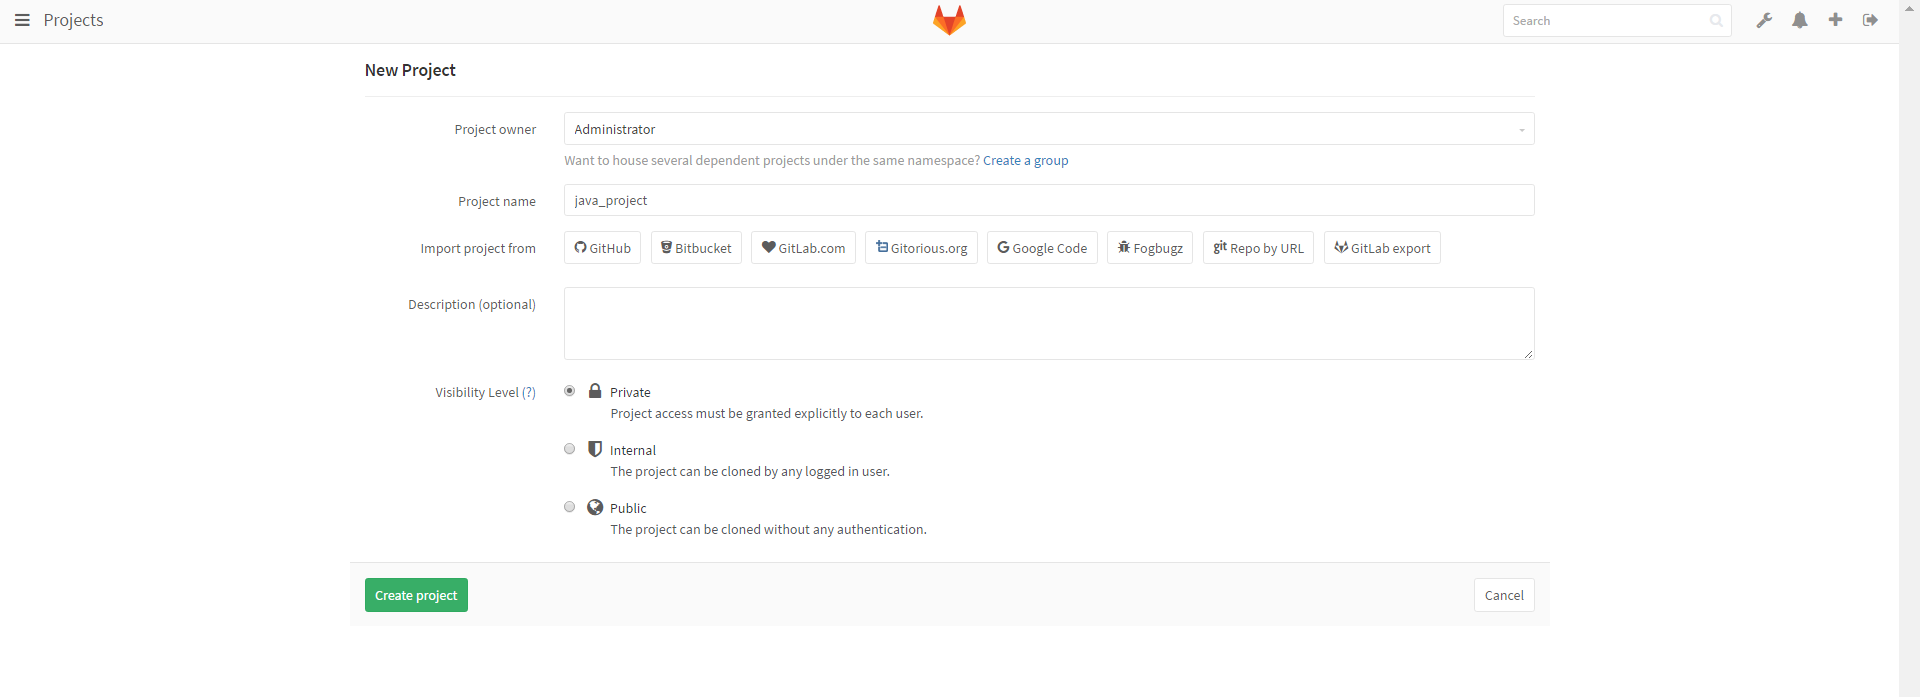The image size is (1920, 697).
Task: Click the lock icon beside Private
Action: 595,391
